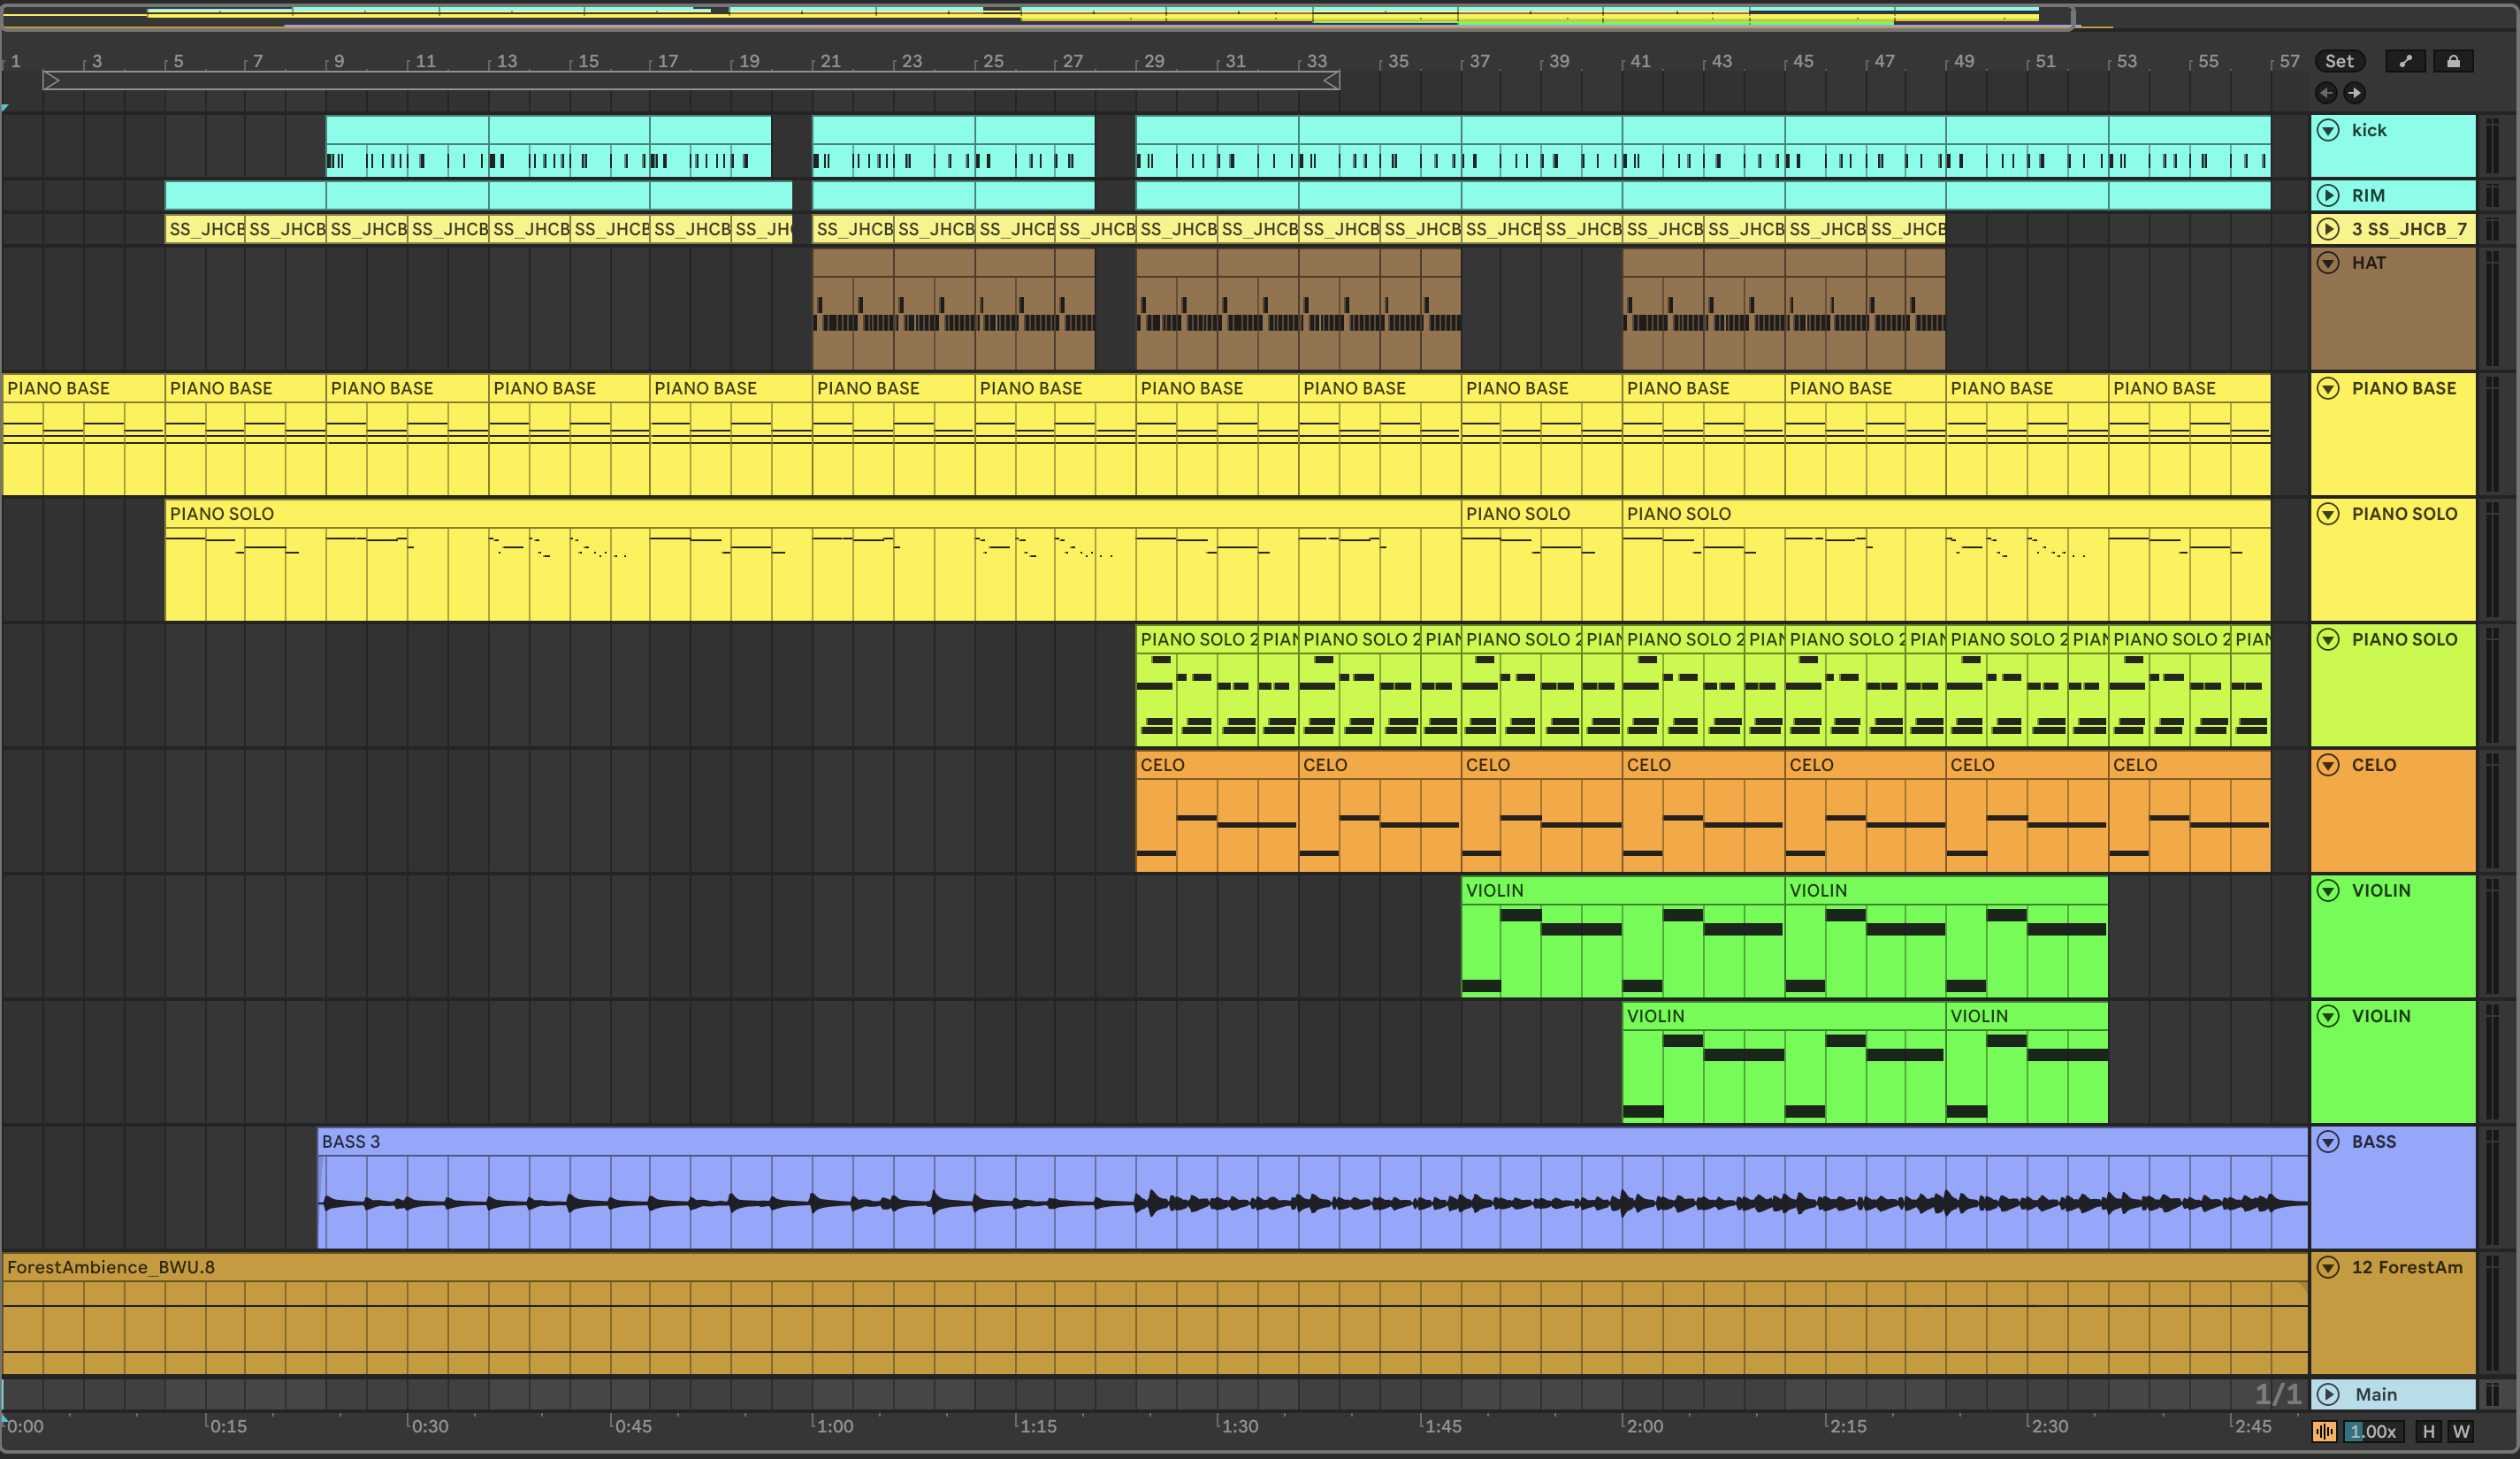Screen dimensions: 2520x1459
Task: Click the Set locator button
Action: pyautogui.click(x=2338, y=61)
